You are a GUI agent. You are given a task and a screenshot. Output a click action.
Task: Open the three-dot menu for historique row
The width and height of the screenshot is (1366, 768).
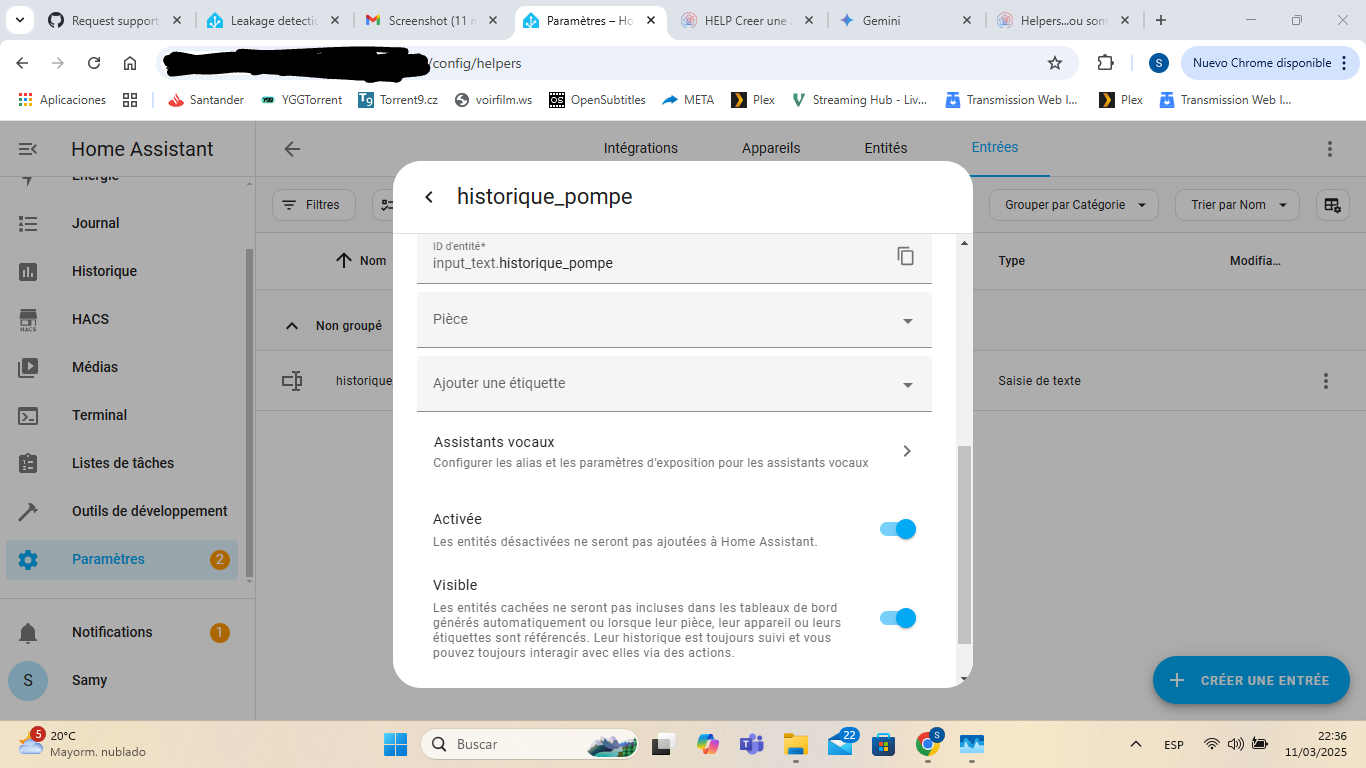tap(1325, 381)
